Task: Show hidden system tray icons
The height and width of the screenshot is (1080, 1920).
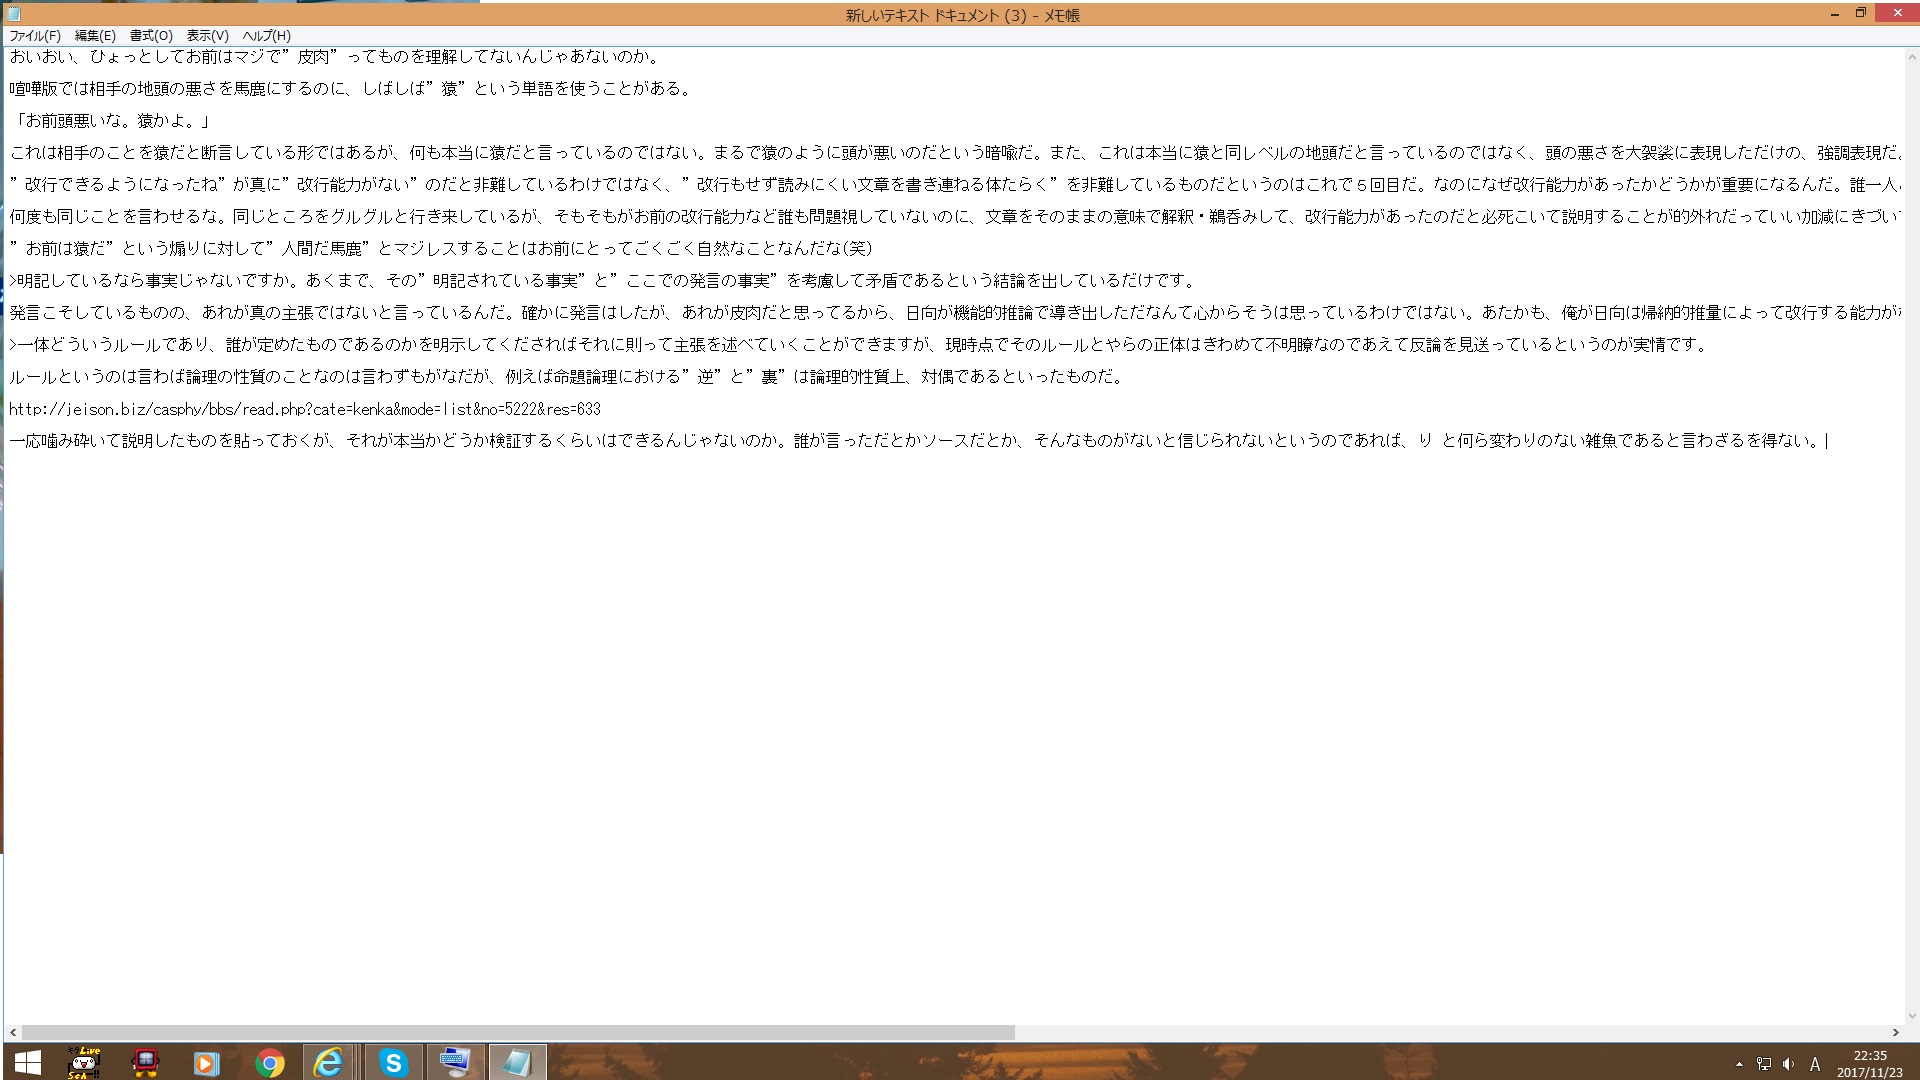Action: pos(1739,1064)
